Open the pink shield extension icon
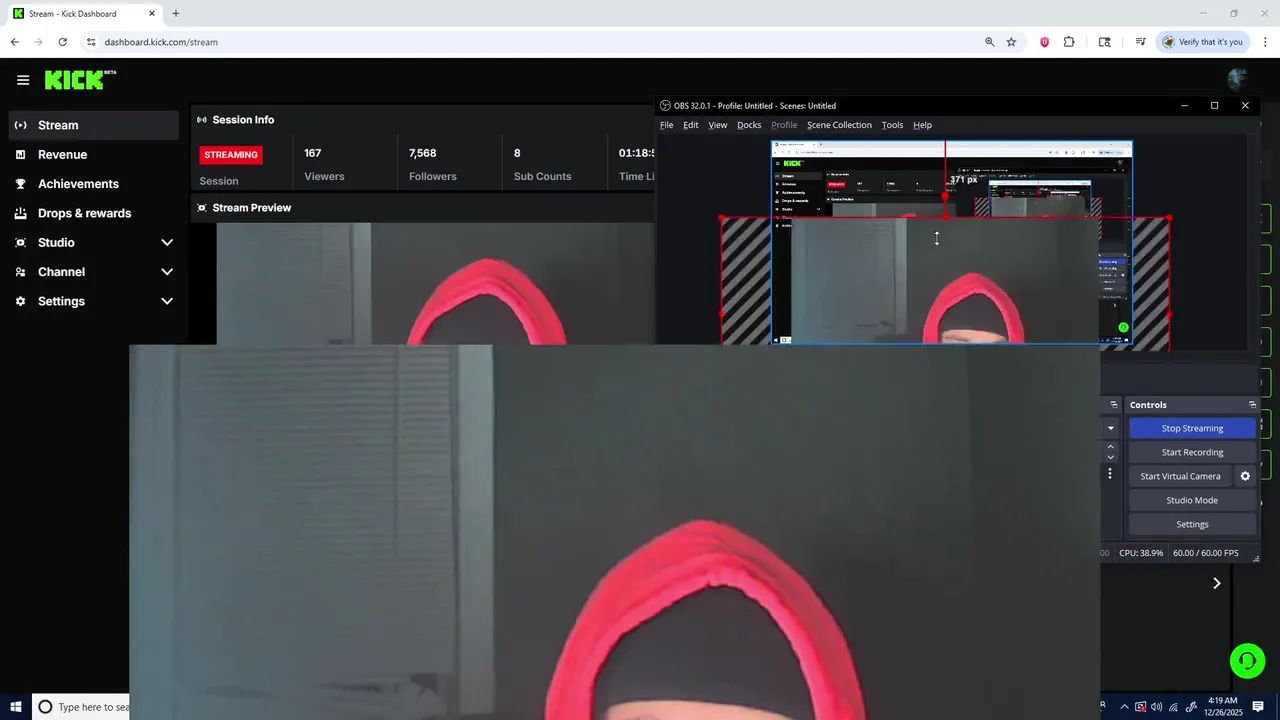The width and height of the screenshot is (1280, 720). pos(1044,42)
